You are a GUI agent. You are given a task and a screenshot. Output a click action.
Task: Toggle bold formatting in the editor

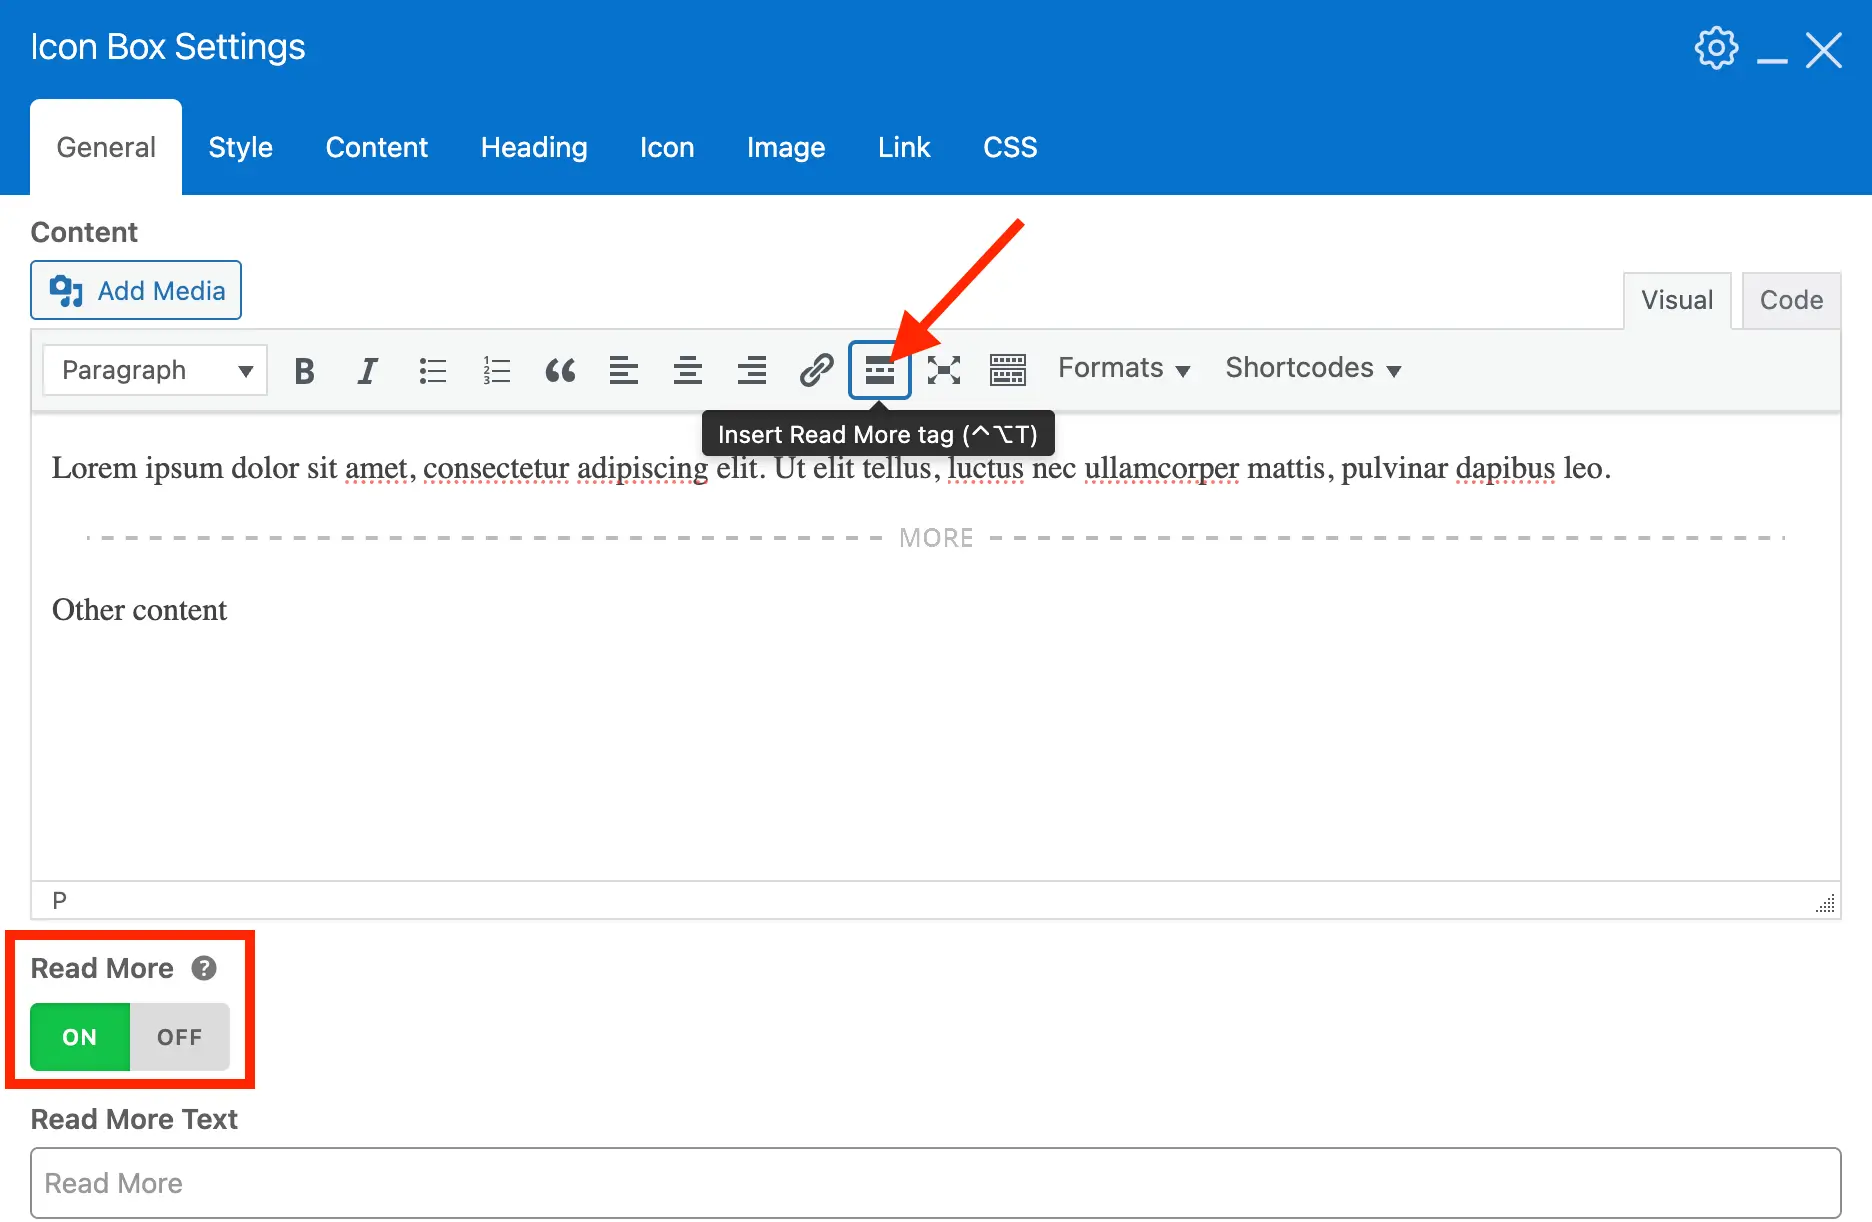[x=304, y=371]
